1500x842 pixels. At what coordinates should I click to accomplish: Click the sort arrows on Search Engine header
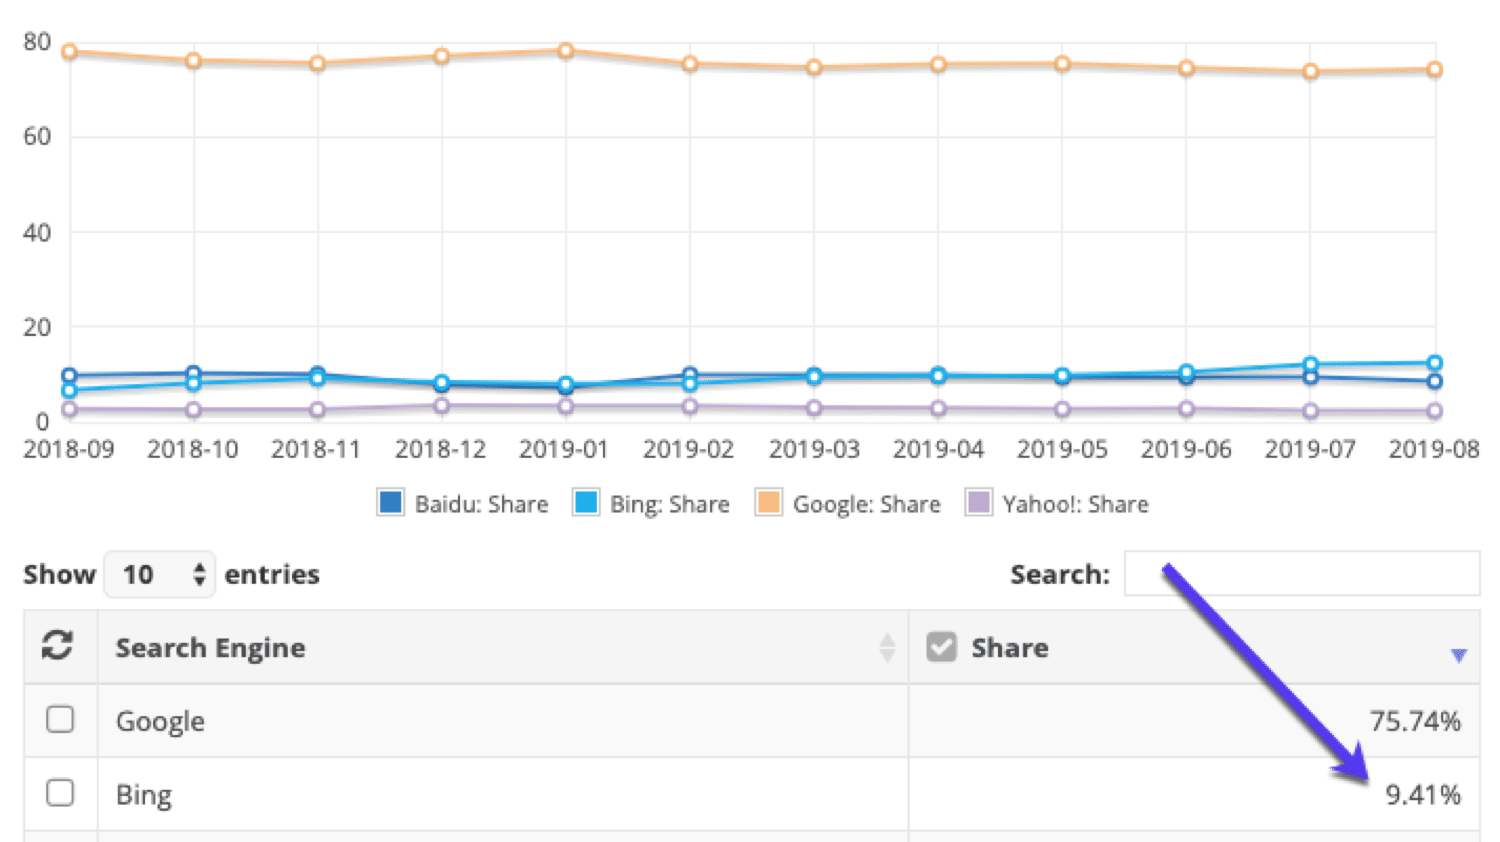(886, 648)
